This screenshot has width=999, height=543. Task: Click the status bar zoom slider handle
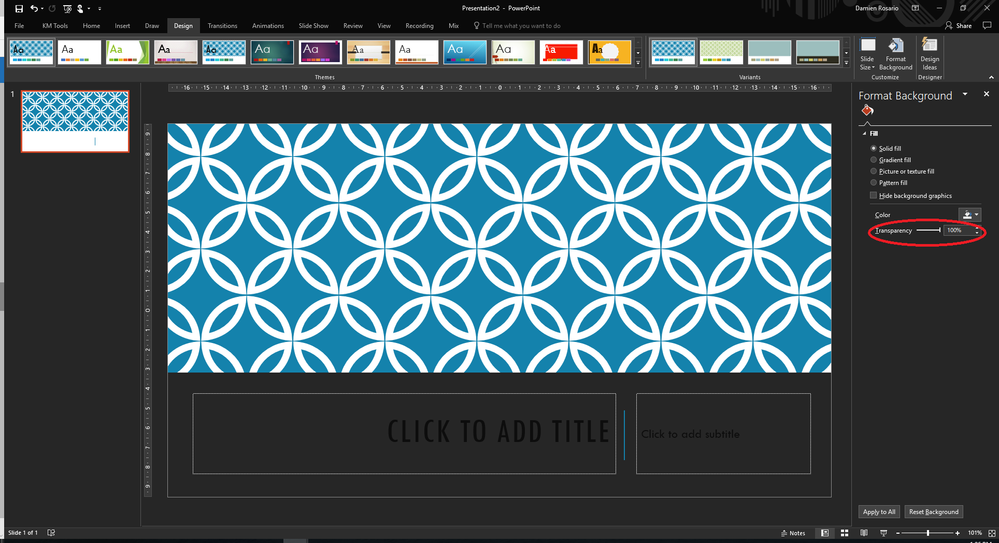(x=928, y=533)
